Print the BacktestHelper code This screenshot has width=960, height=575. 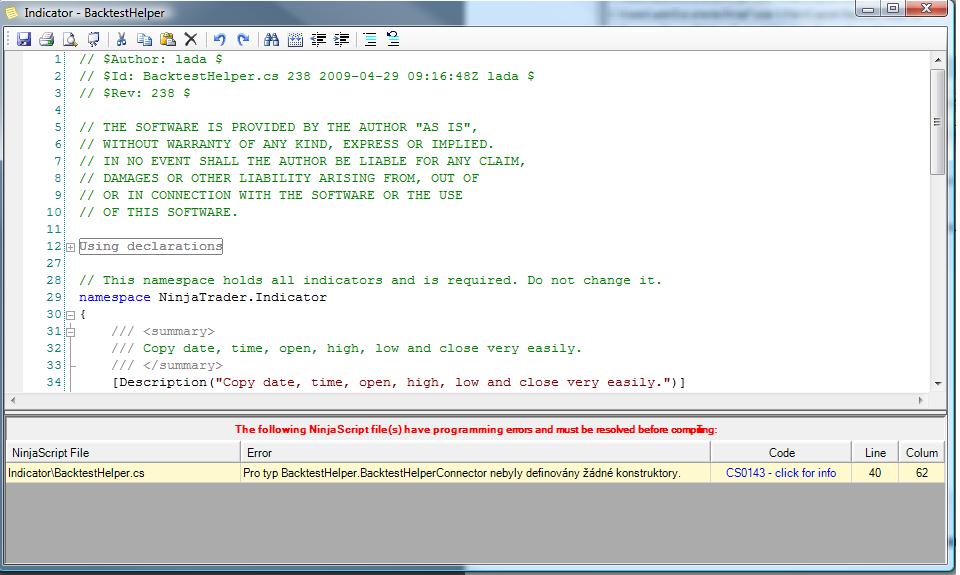(47, 39)
